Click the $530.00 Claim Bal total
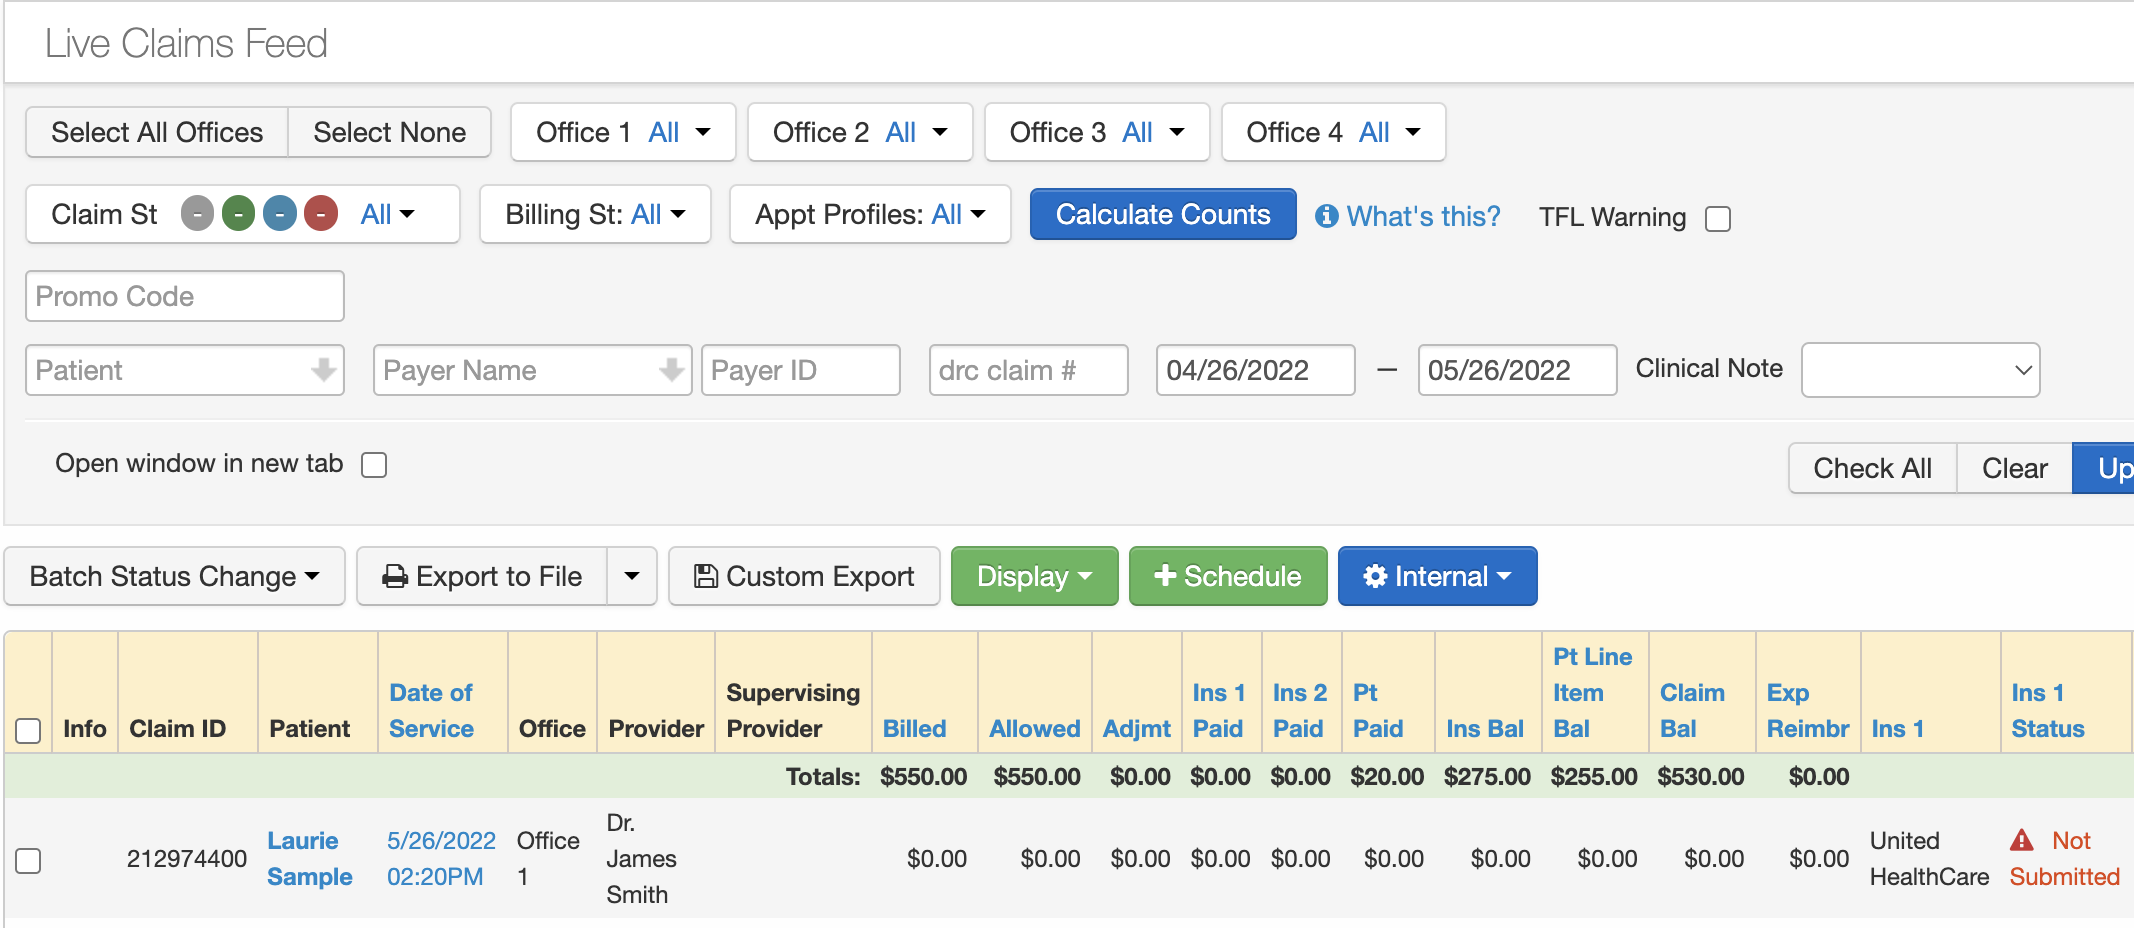The width and height of the screenshot is (2134, 928). click(1700, 776)
